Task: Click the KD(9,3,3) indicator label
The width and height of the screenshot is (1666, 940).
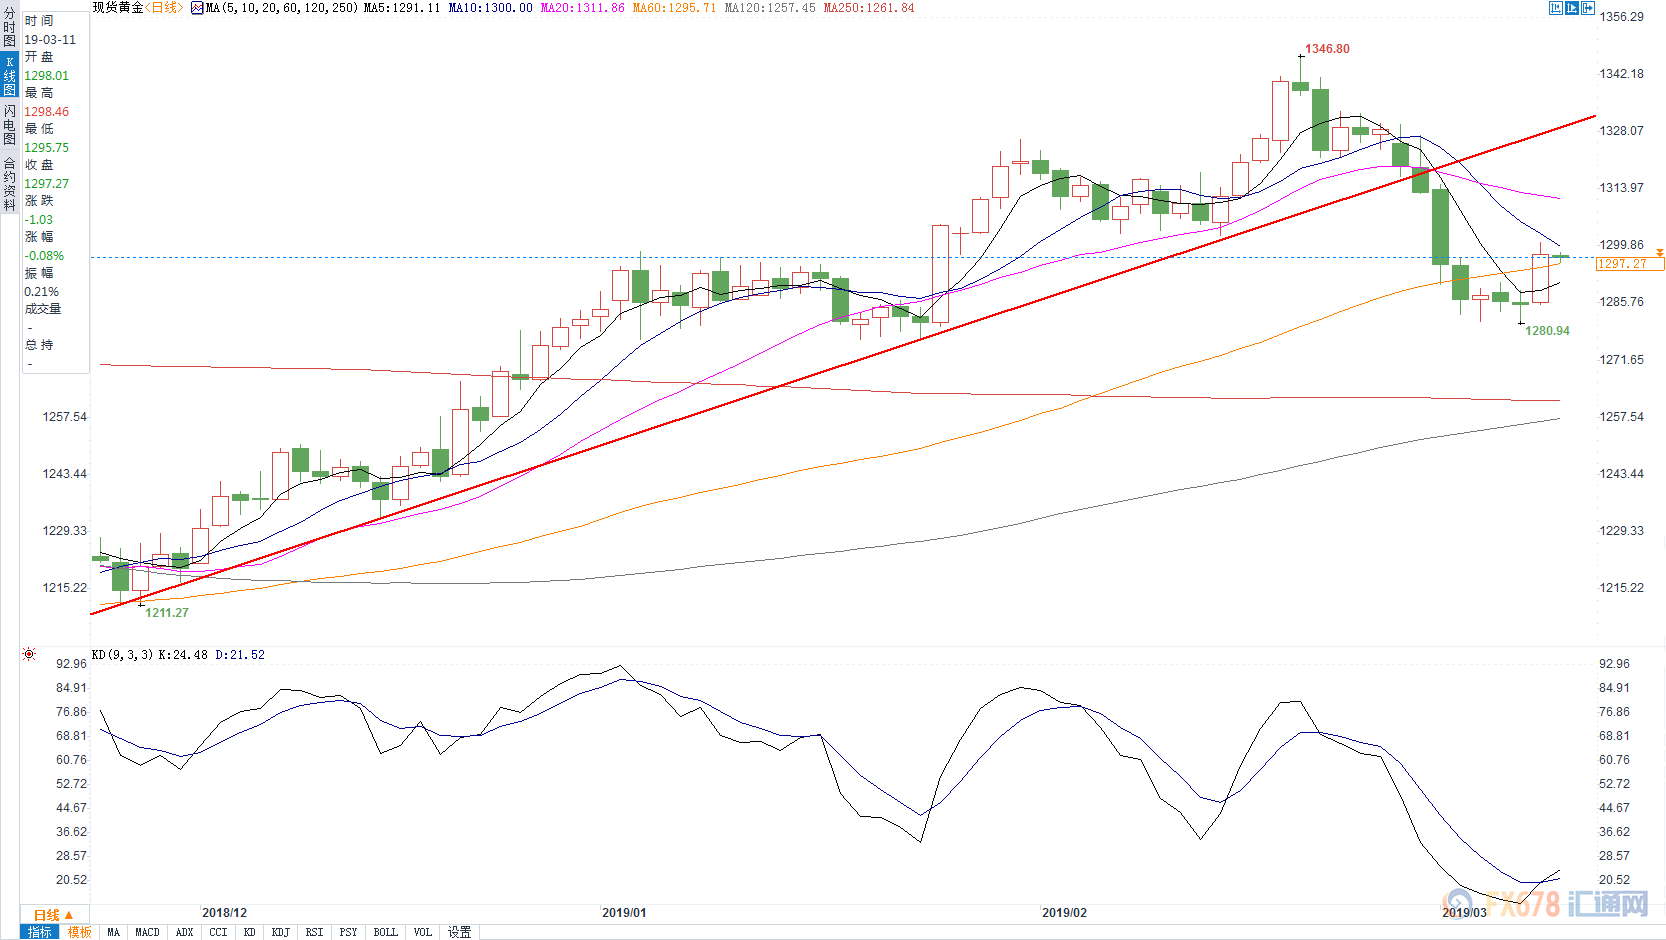Action: pos(123,655)
